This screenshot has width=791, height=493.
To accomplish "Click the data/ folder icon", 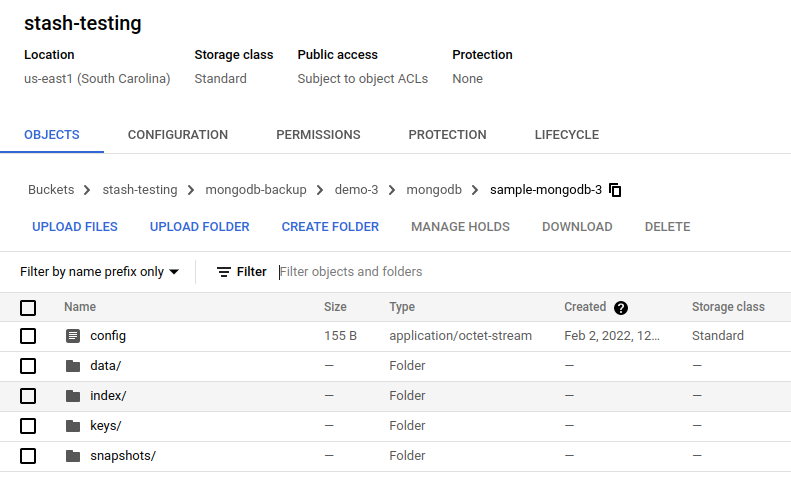I will pos(72,366).
